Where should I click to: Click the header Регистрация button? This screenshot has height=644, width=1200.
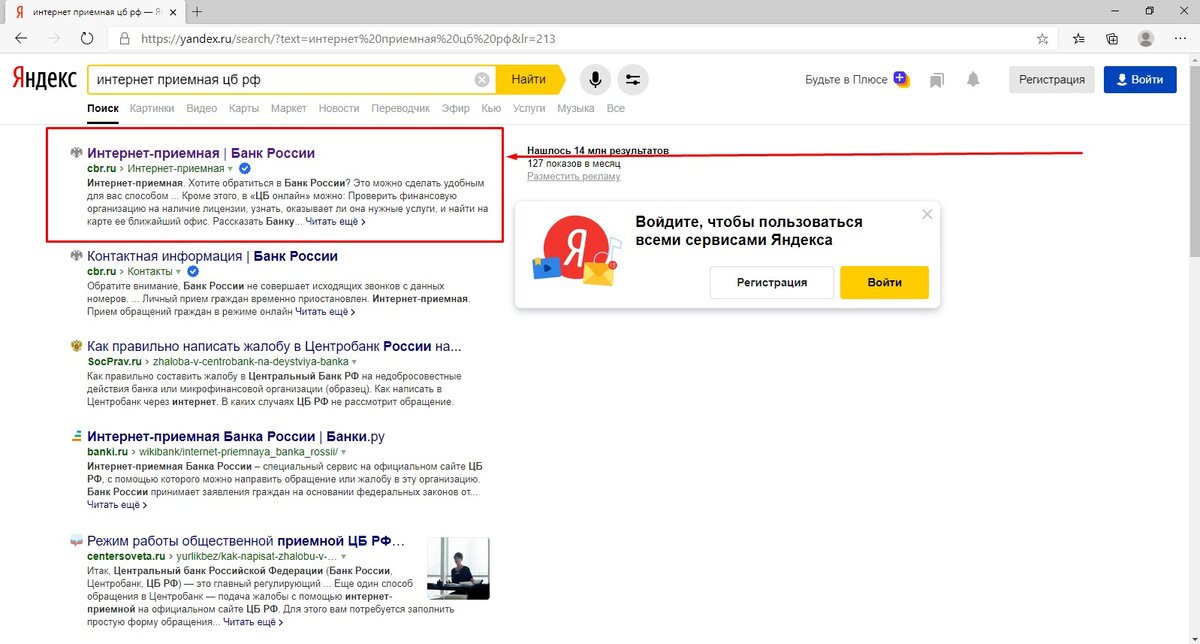tap(1052, 80)
